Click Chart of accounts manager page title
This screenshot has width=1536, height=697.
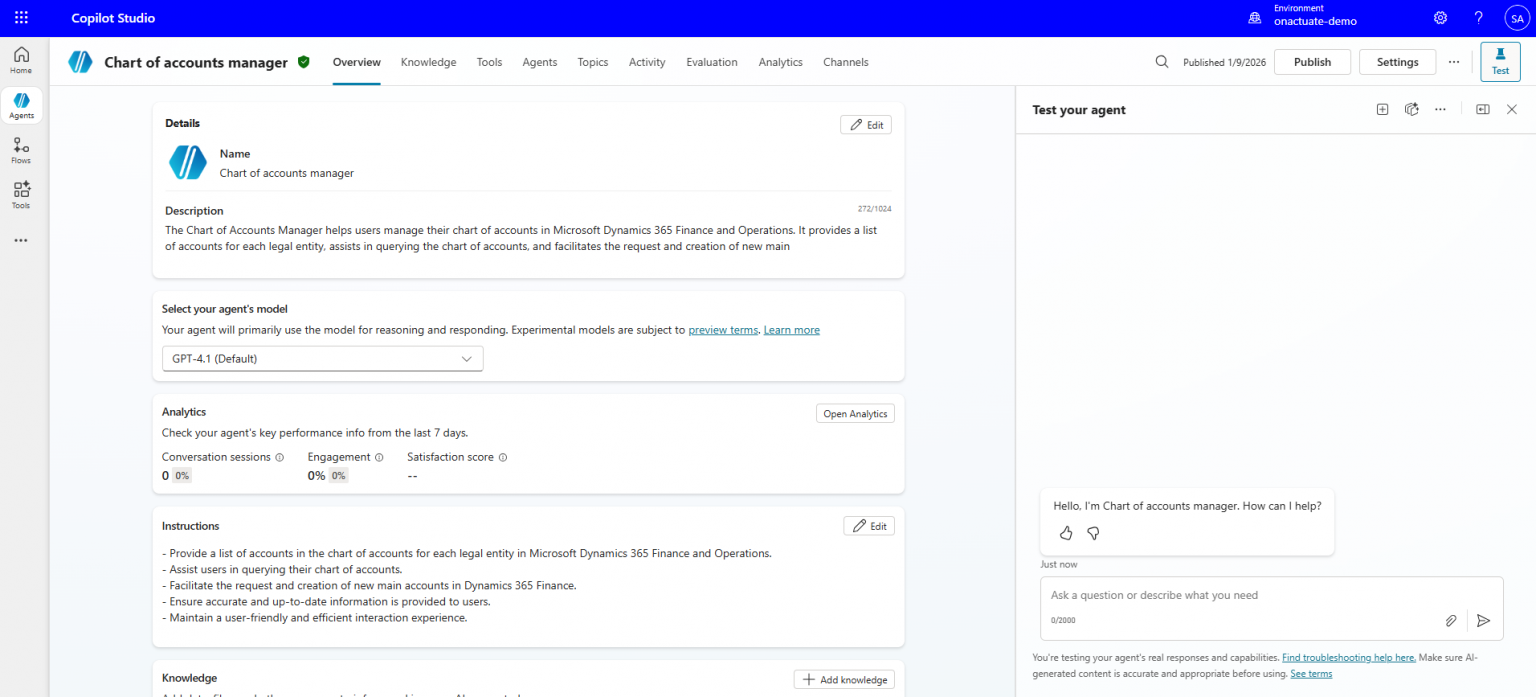tap(196, 62)
